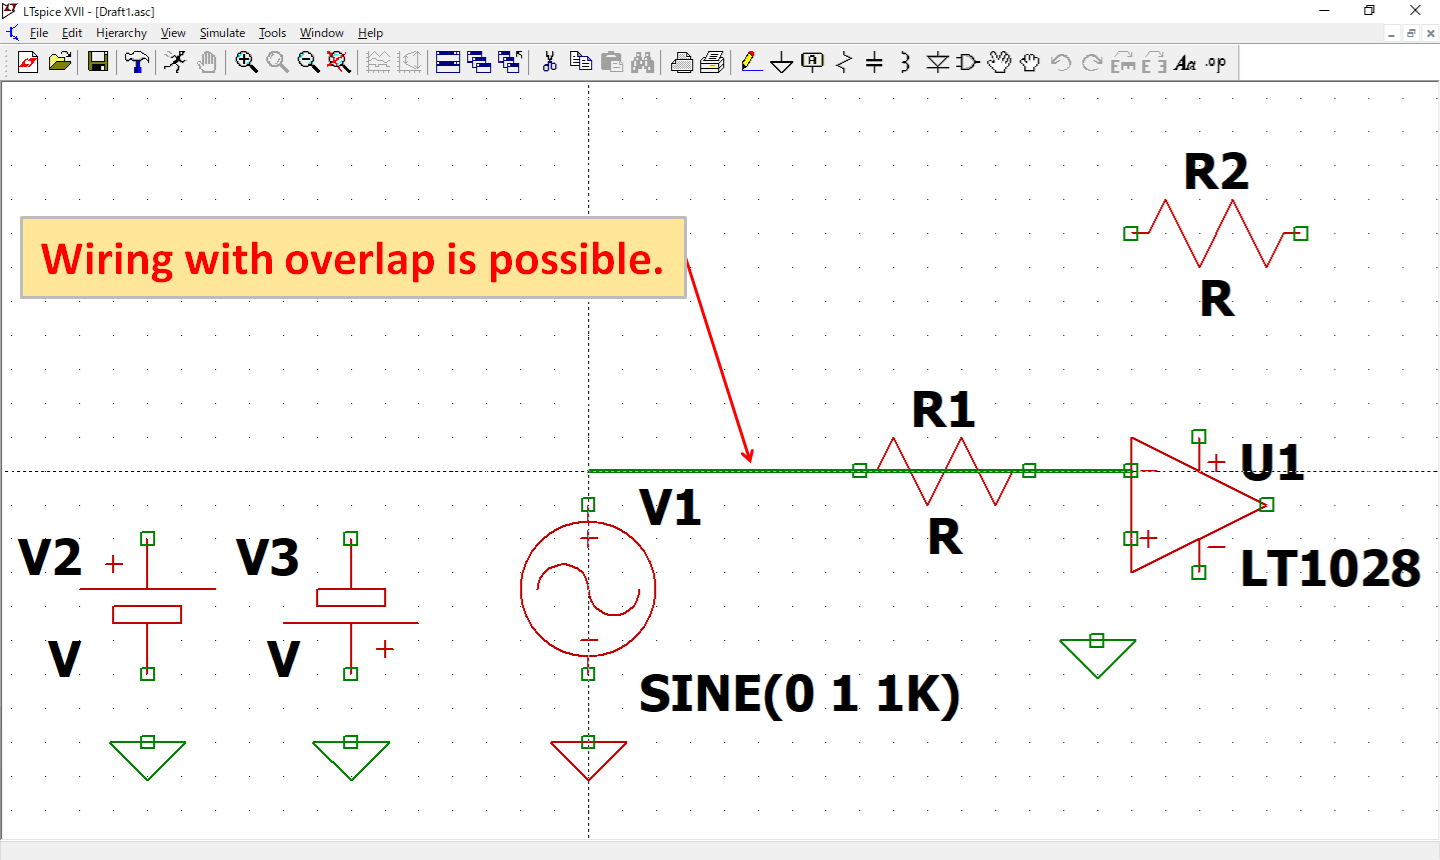Screen dimensions: 1440x860
Task: Run simulation with running man icon
Action: click(175, 62)
